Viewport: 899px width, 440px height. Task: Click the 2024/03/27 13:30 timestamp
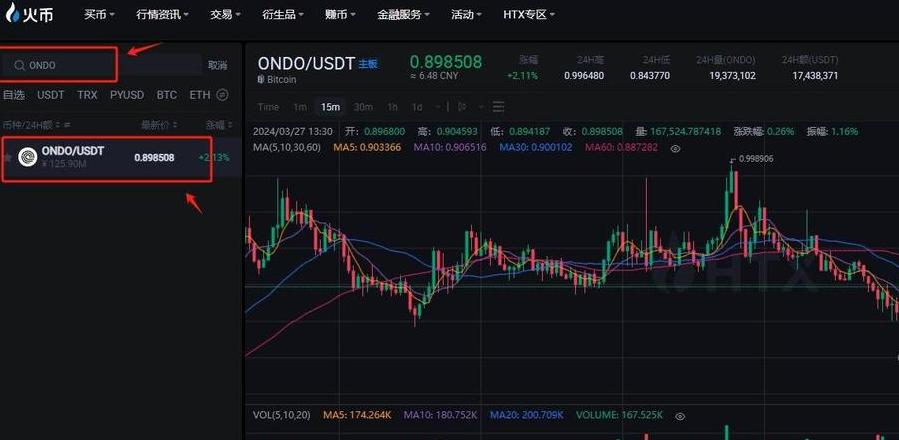tap(292, 131)
